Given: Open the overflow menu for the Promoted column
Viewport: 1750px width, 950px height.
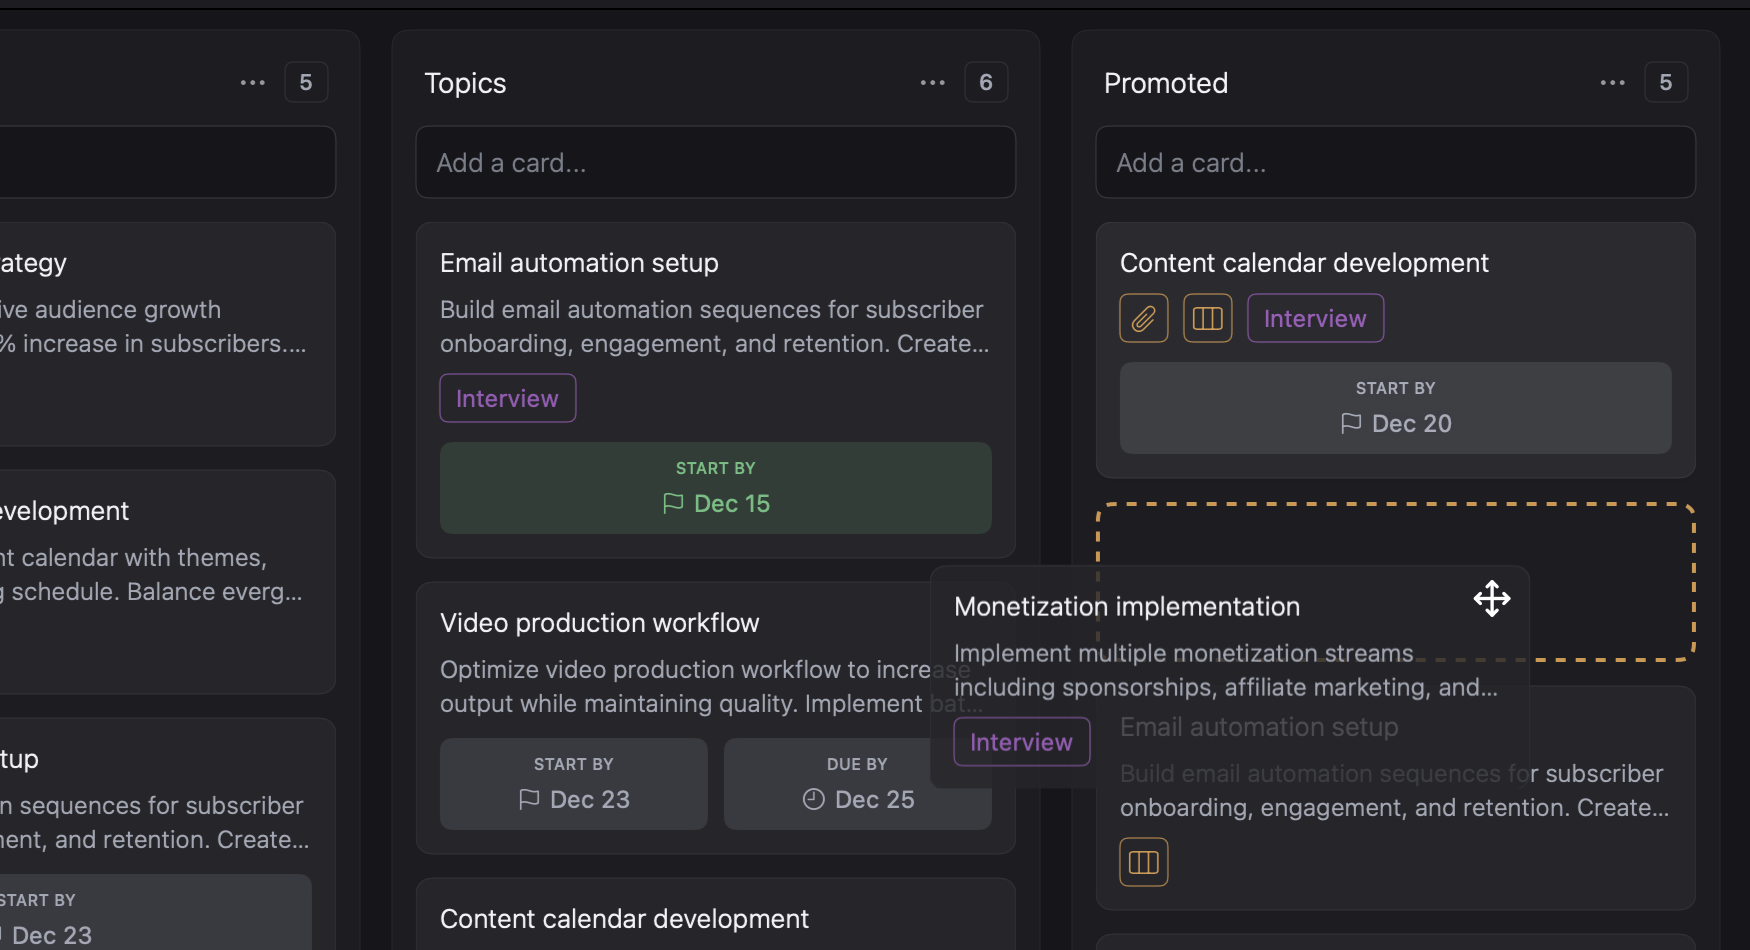Looking at the screenshot, I should 1611,82.
